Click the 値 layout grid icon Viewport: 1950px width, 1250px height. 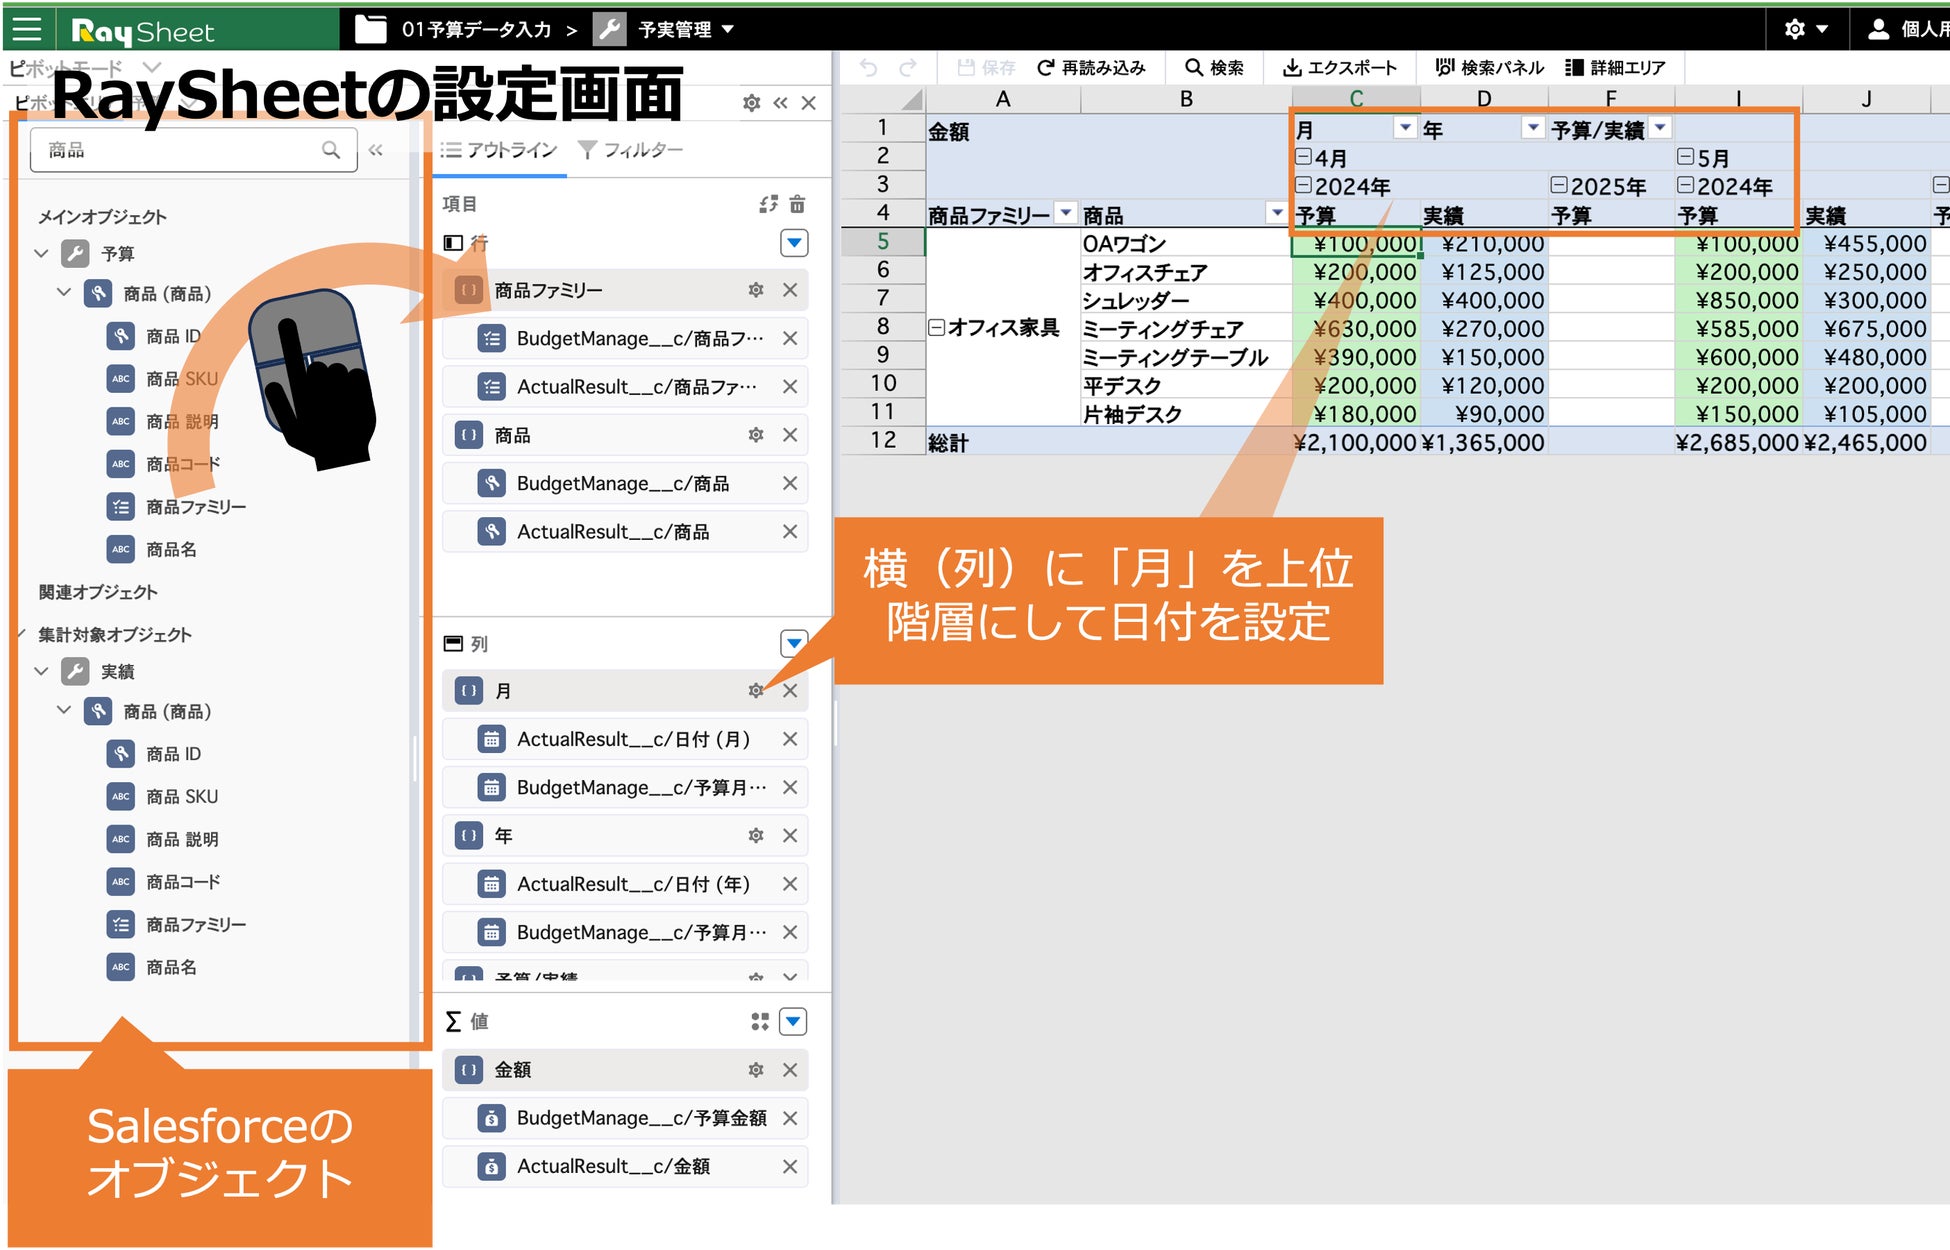(x=760, y=1021)
